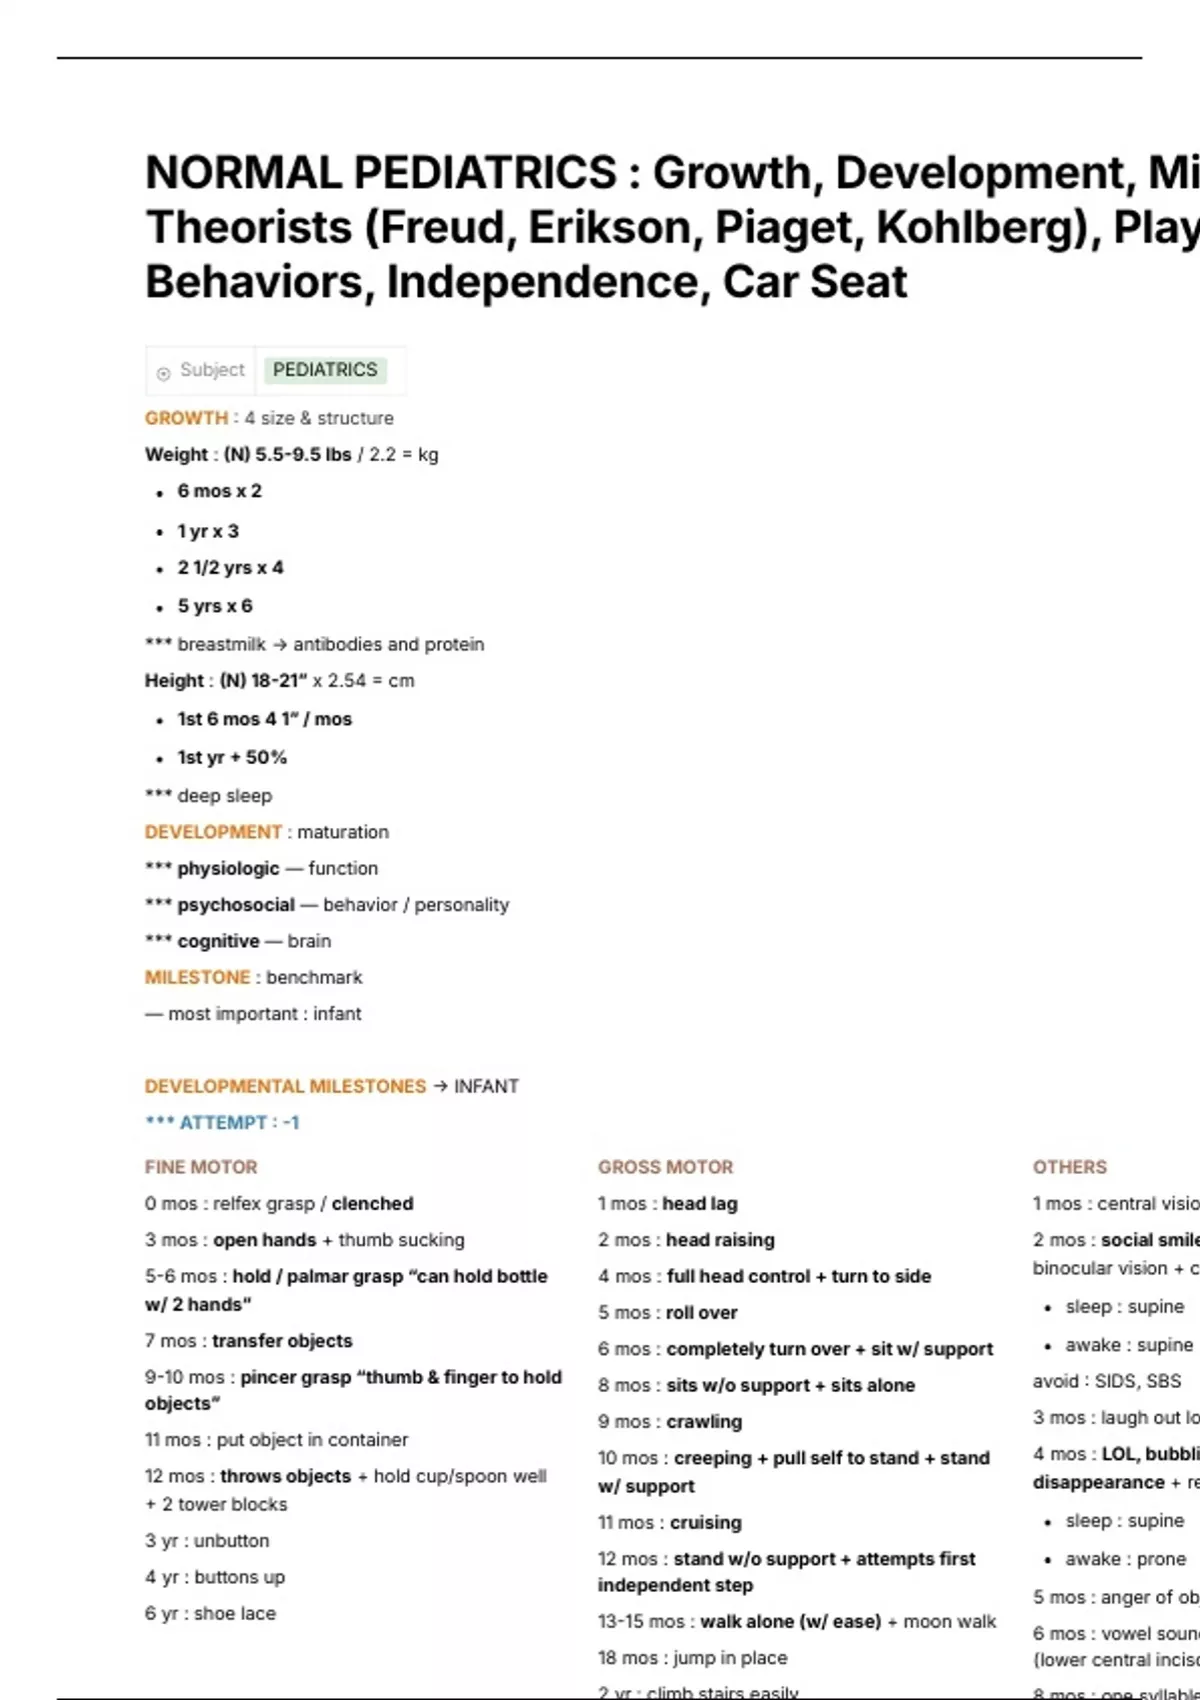1200x1700 pixels.
Task: Click the DEVELOPMENT orange heading
Action: 213,832
